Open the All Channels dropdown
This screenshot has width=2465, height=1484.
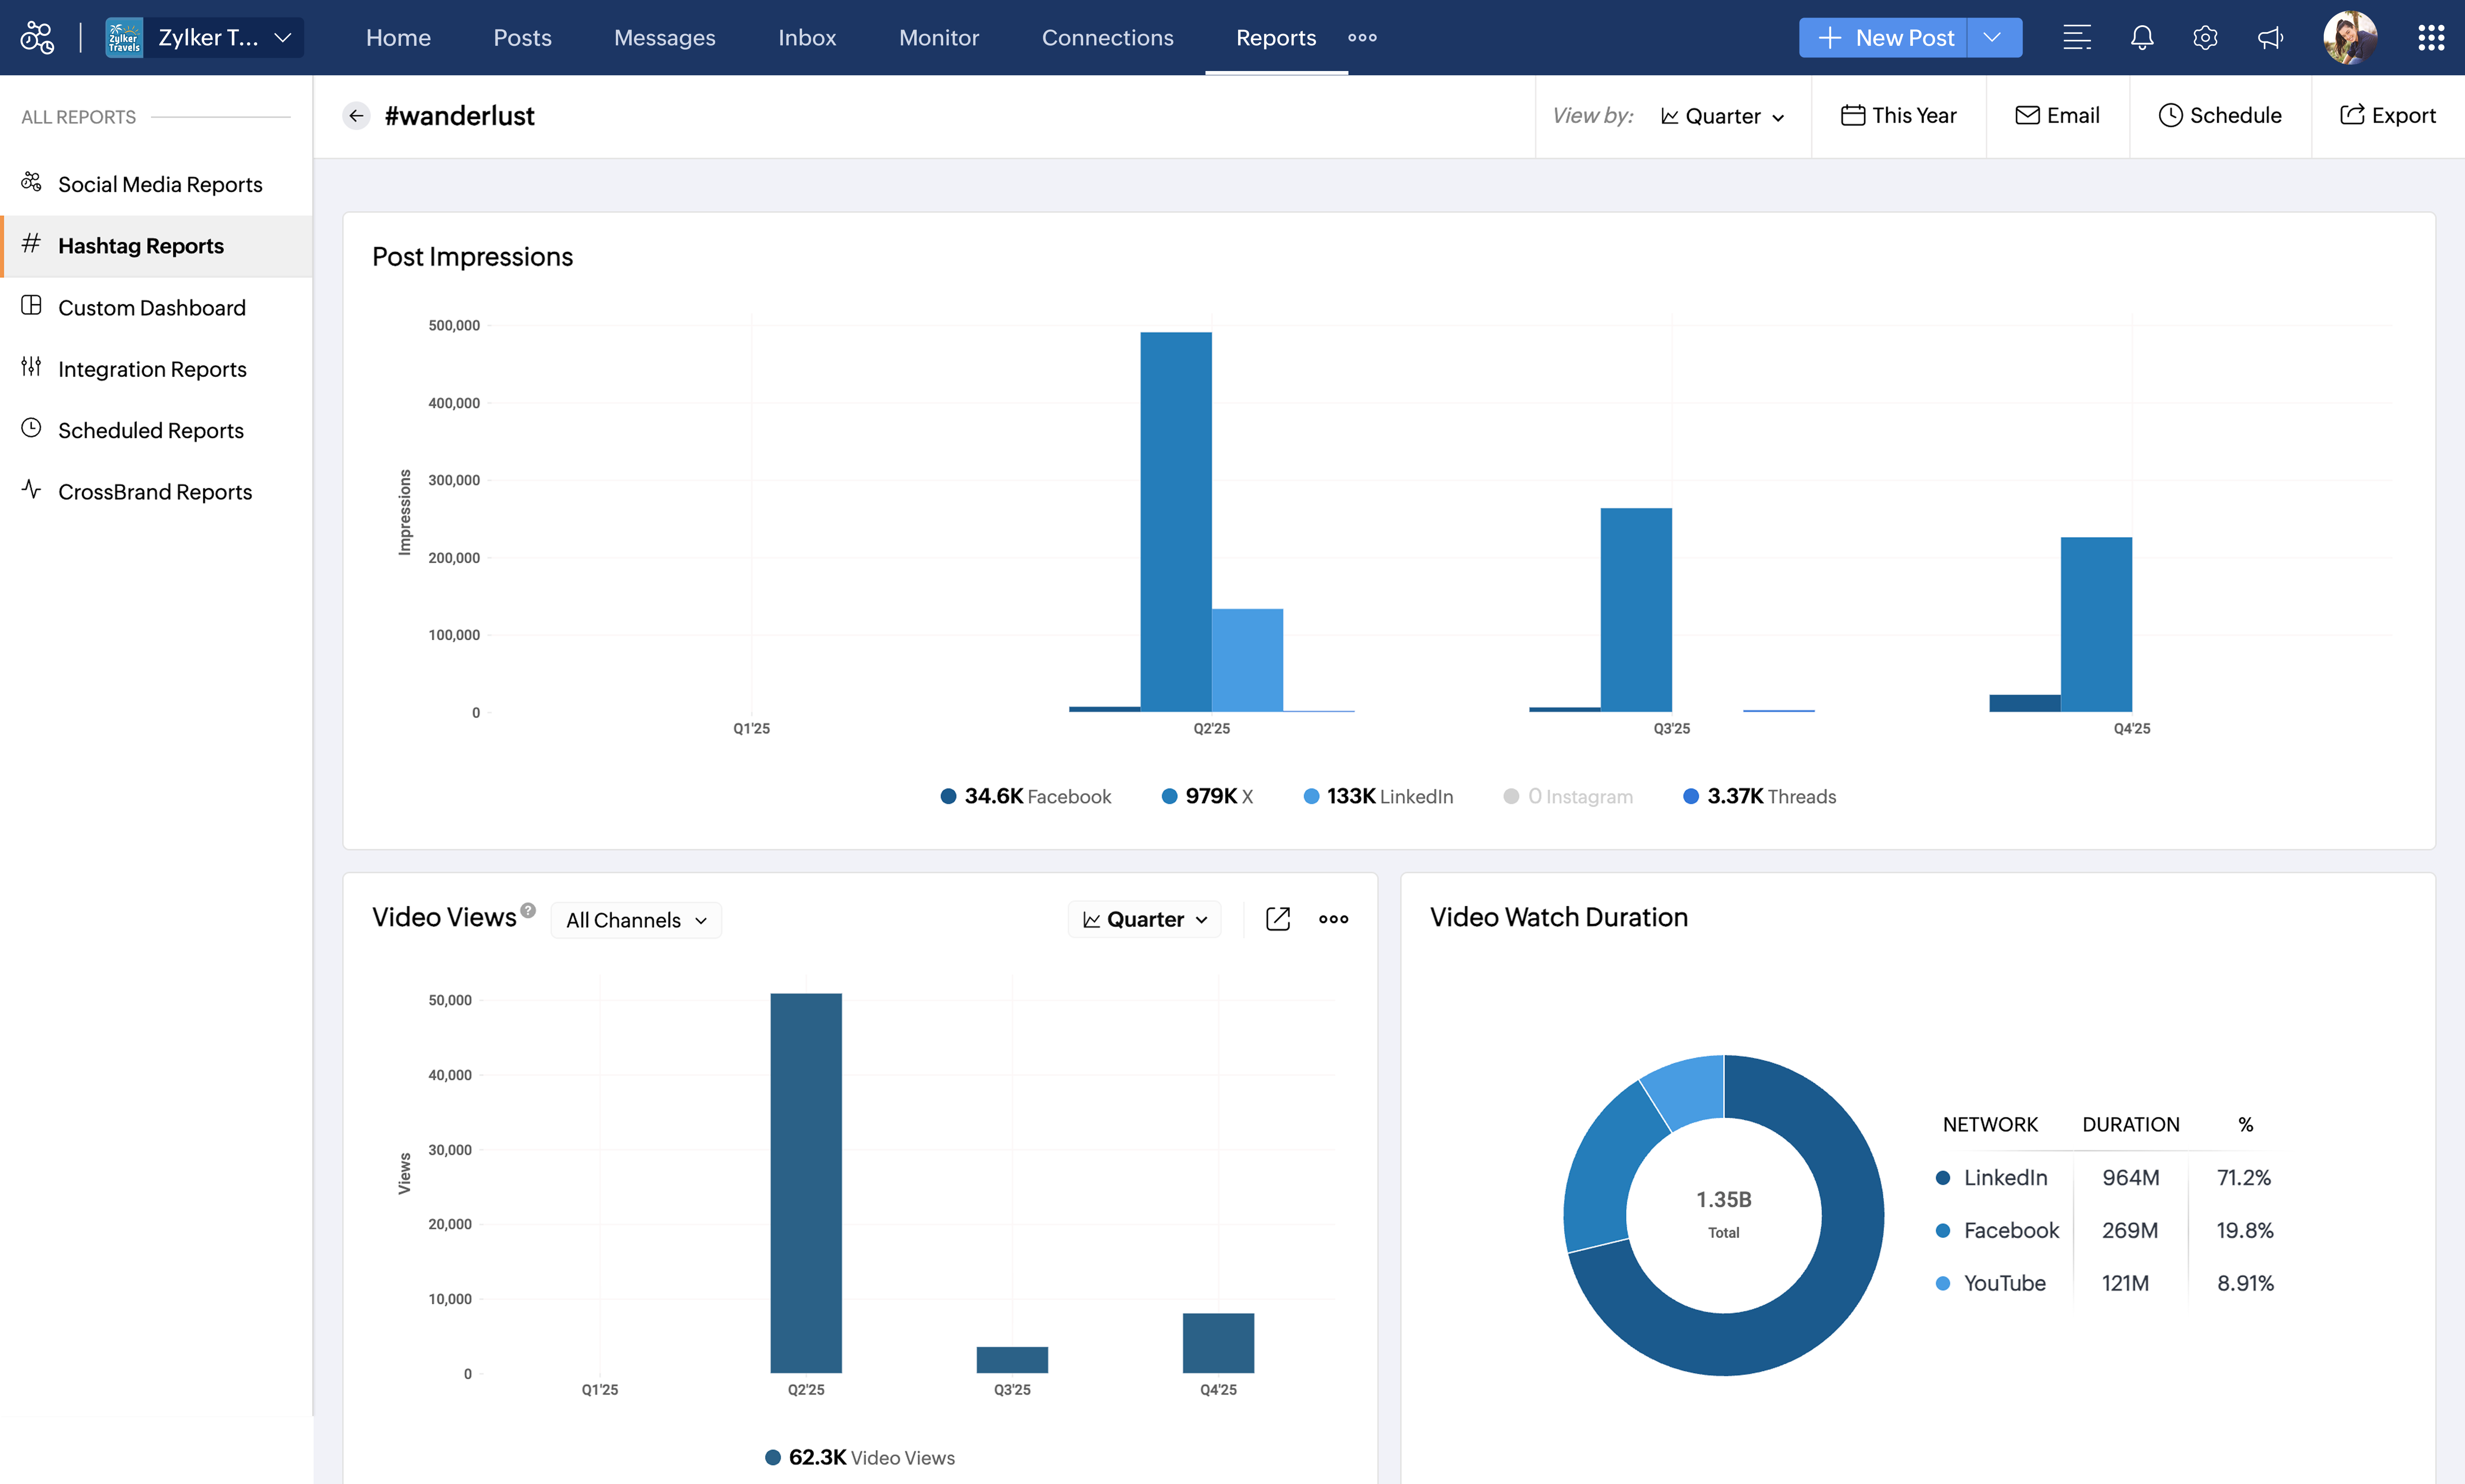[x=636, y=920]
